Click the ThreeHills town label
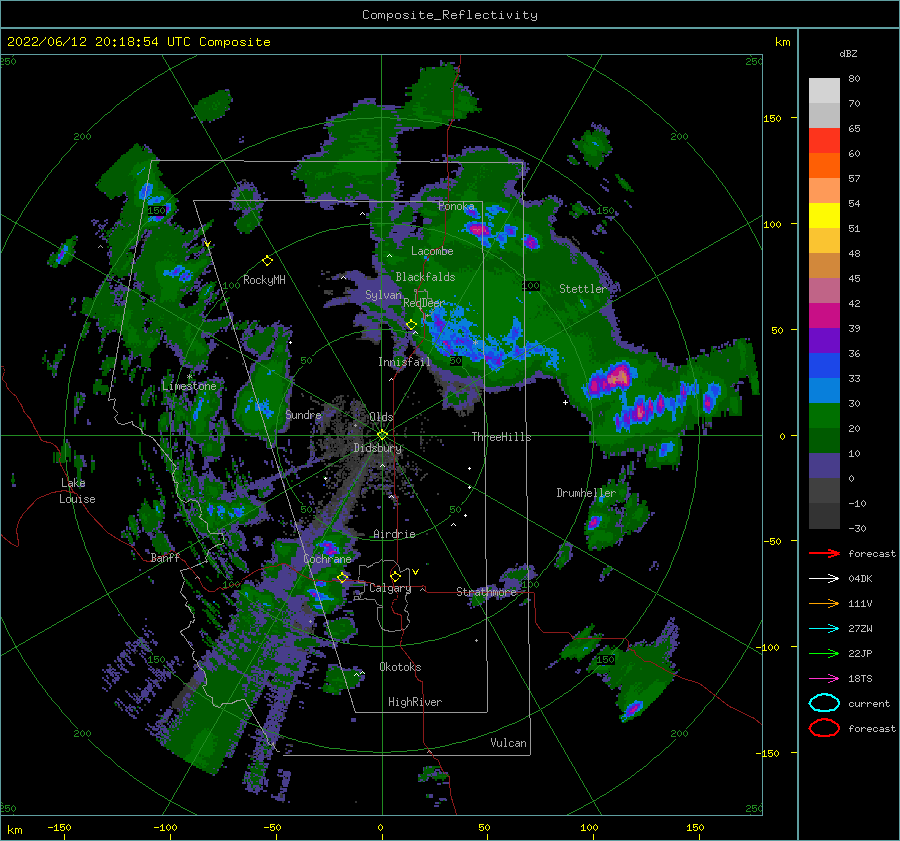Image resolution: width=900 pixels, height=841 pixels. [x=501, y=437]
